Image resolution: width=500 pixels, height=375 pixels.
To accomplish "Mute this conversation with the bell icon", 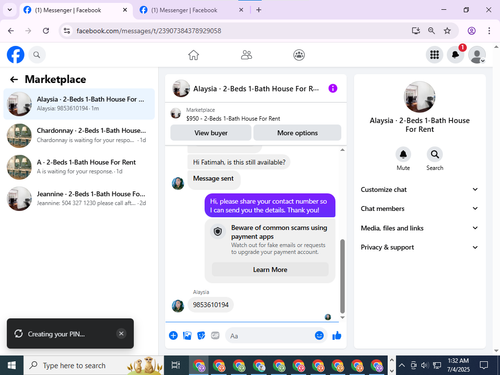I will pyautogui.click(x=403, y=154).
